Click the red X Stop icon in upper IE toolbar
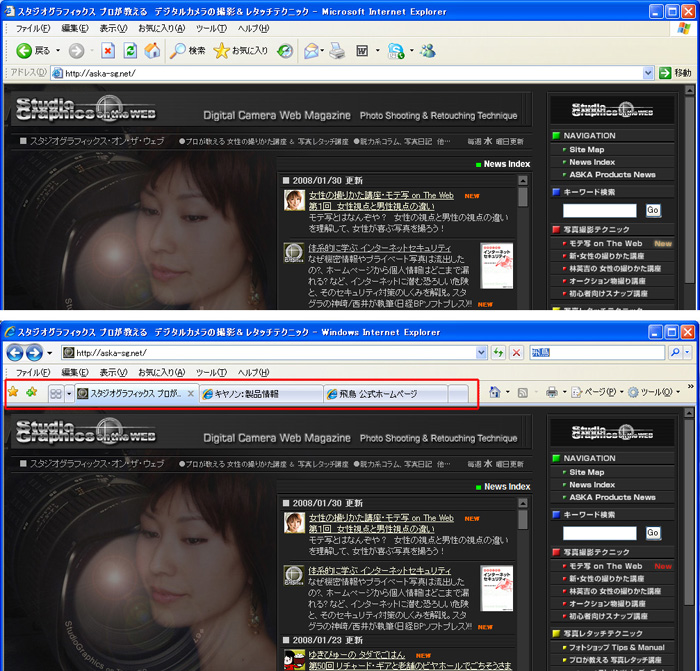This screenshot has height=671, width=700. 108,51
